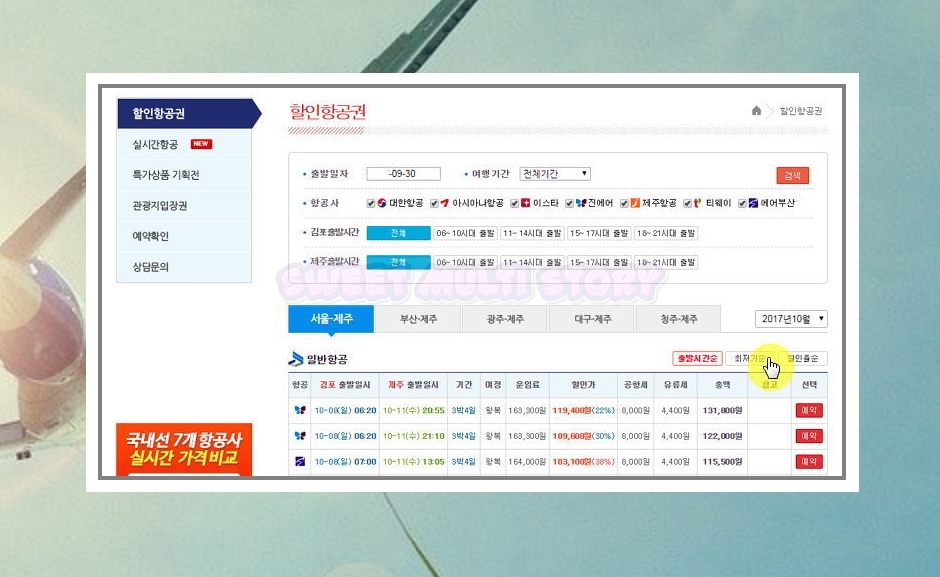The image size is (940, 577).
Task: Click the discounted price 109,600원(30%)
Action: click(583, 437)
